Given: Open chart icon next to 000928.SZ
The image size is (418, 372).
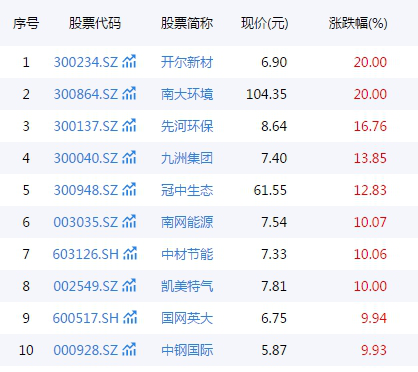Looking at the screenshot, I should coord(129,350).
